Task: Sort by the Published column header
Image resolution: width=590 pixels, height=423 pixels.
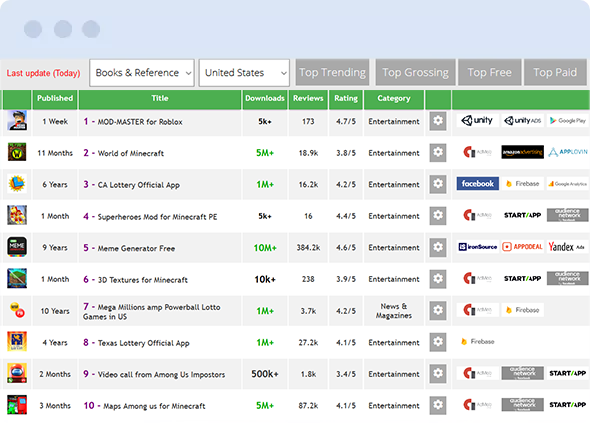Action: click(x=55, y=99)
